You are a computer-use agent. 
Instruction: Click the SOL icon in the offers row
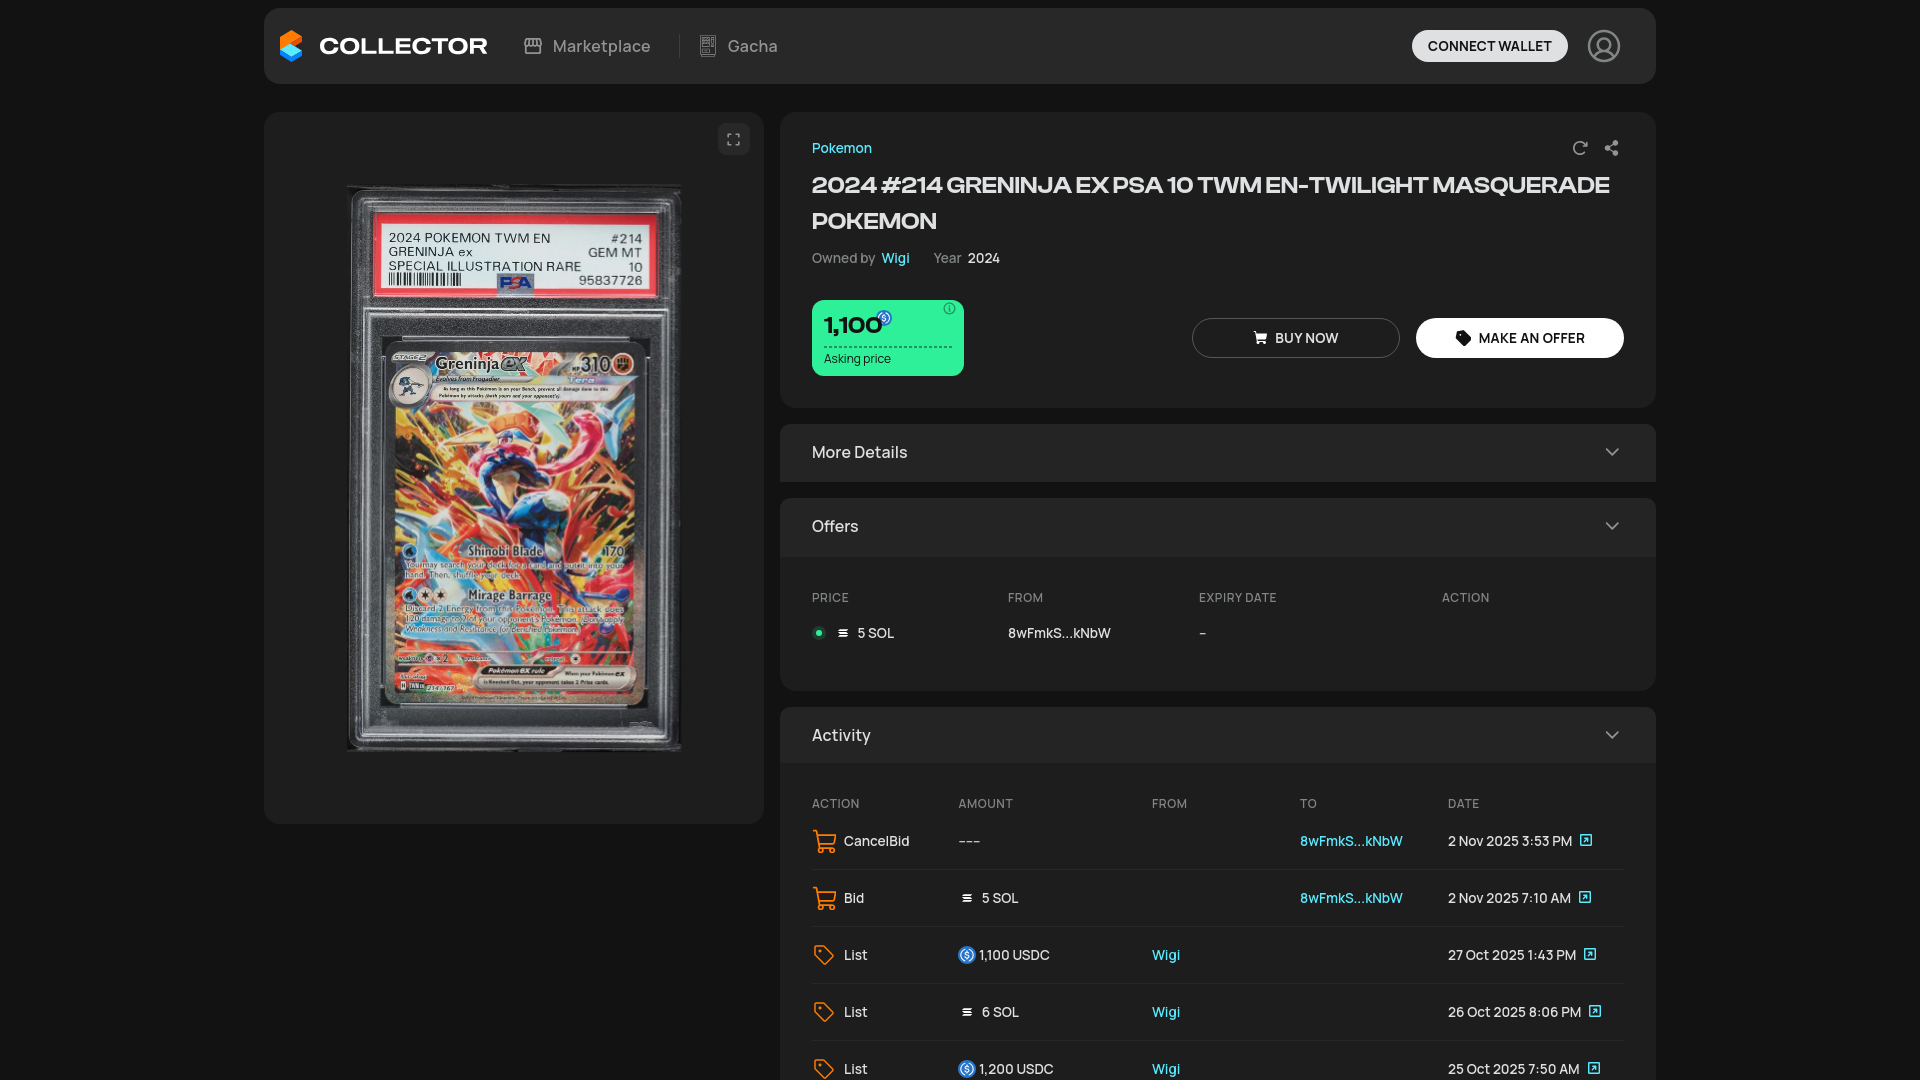tap(843, 633)
